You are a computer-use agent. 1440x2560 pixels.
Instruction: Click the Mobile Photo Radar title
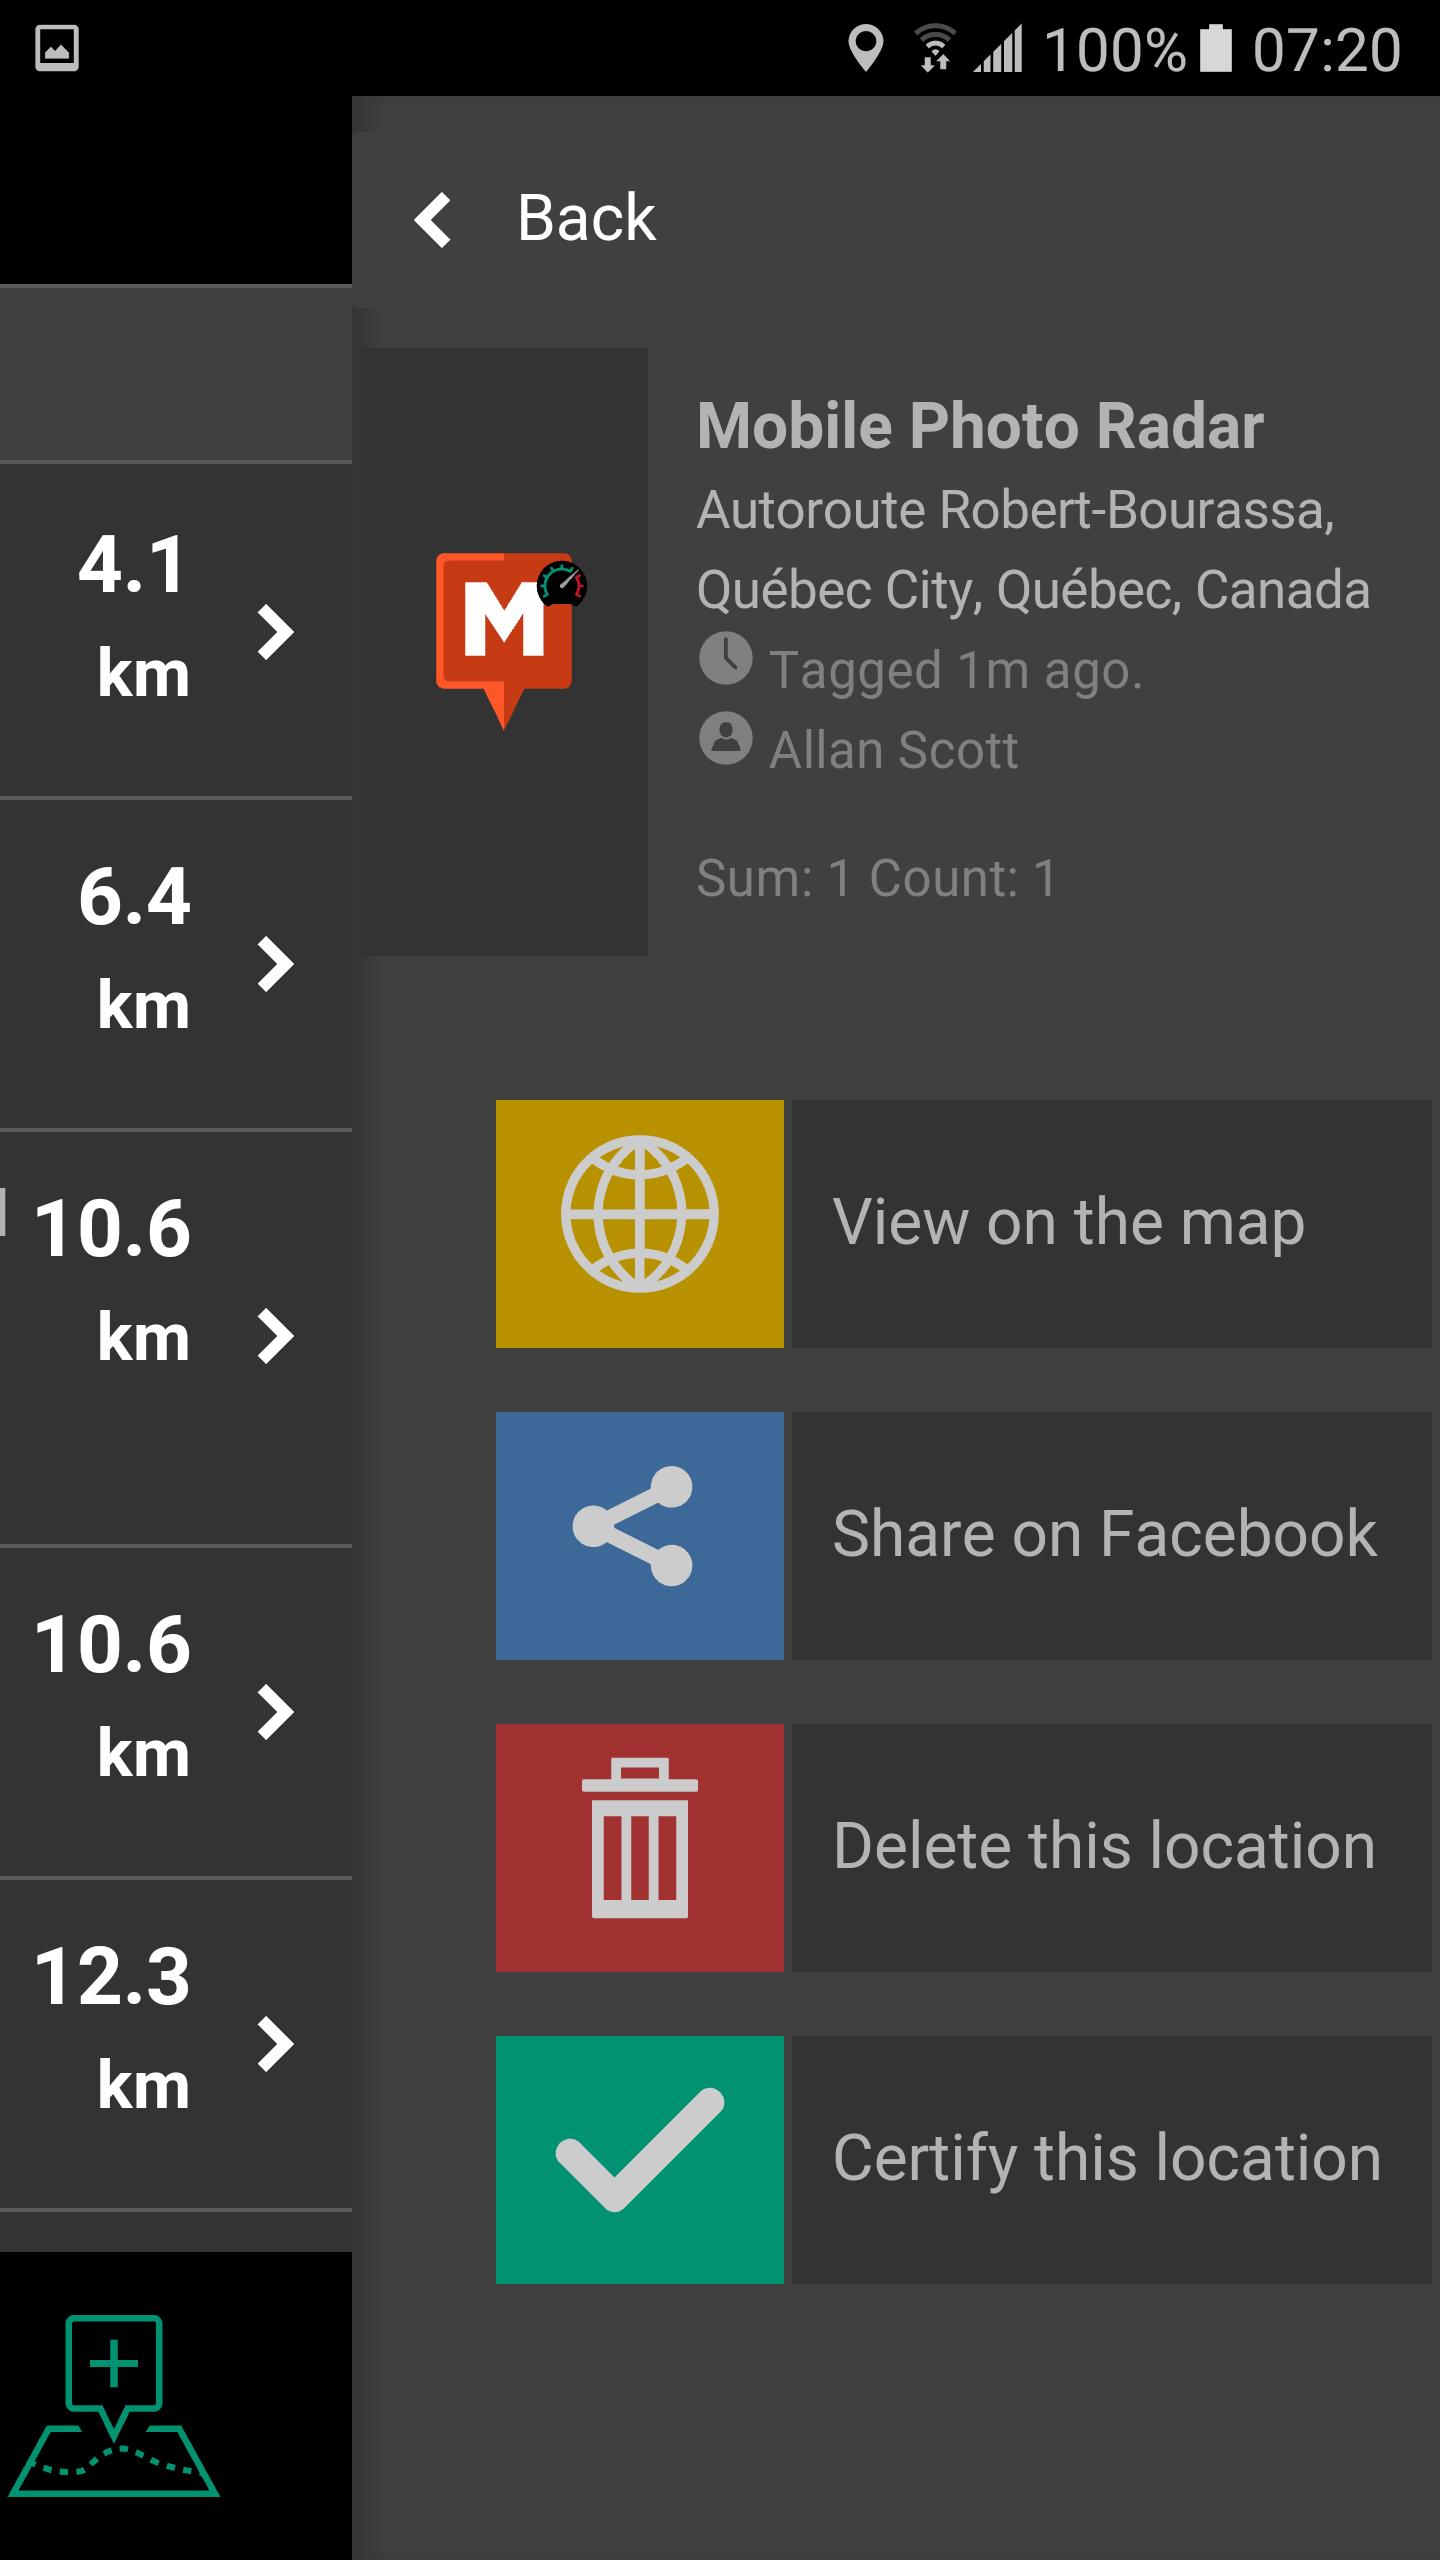(980, 427)
